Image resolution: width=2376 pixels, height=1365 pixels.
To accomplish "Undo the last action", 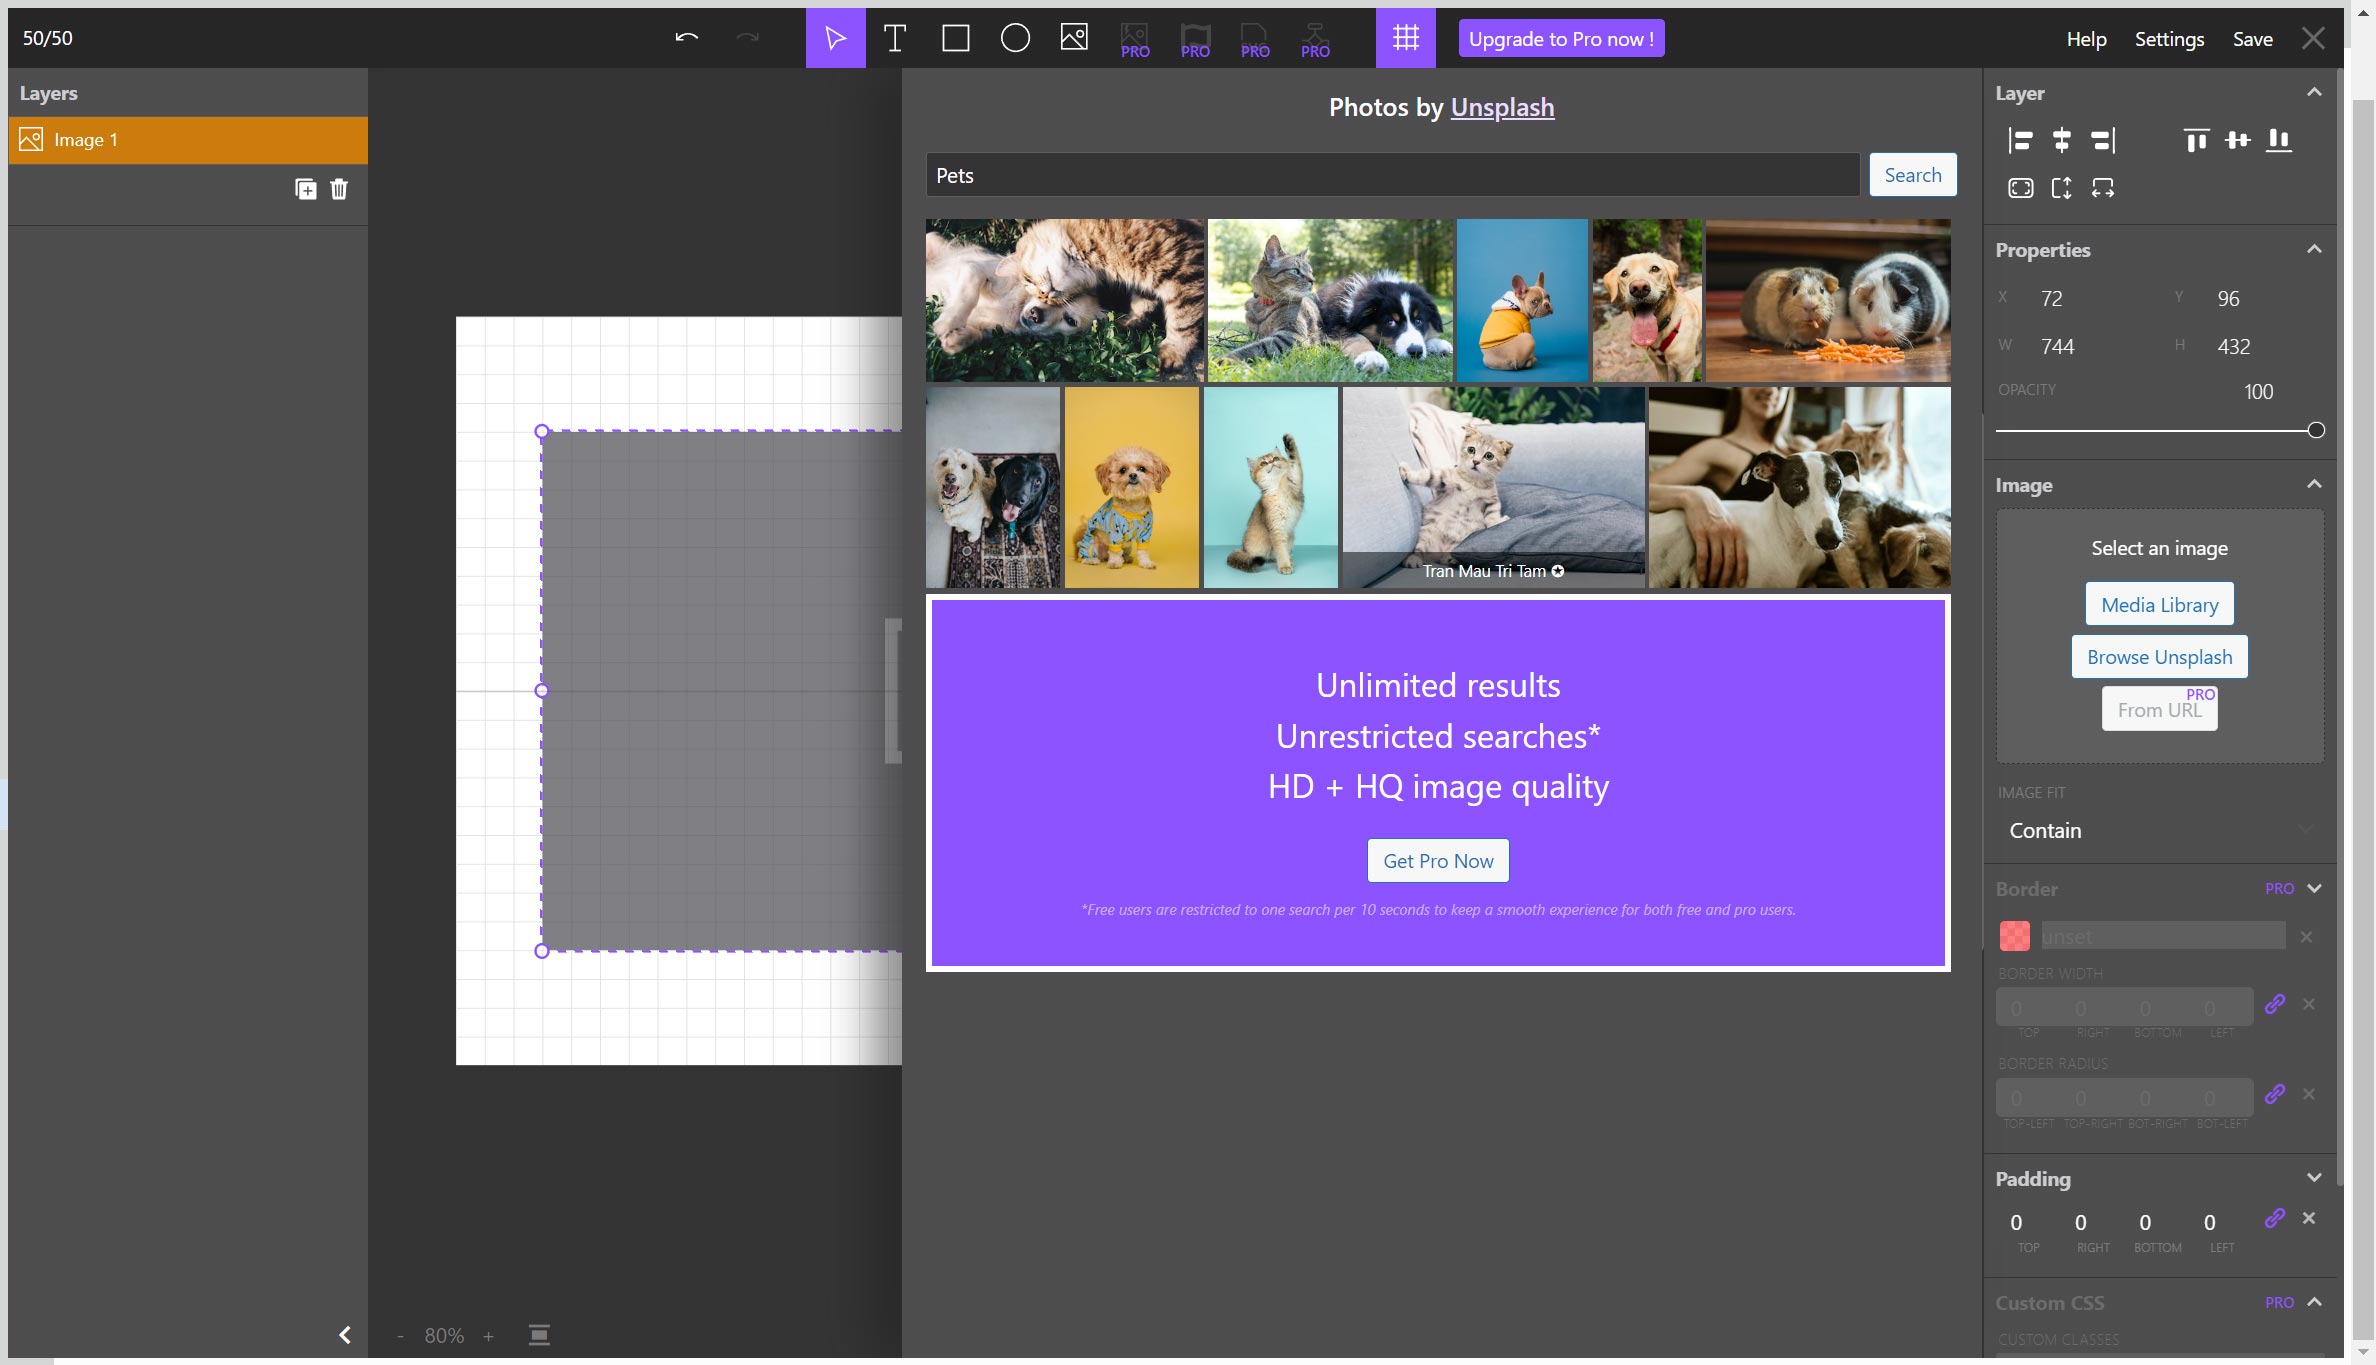I will coord(686,38).
